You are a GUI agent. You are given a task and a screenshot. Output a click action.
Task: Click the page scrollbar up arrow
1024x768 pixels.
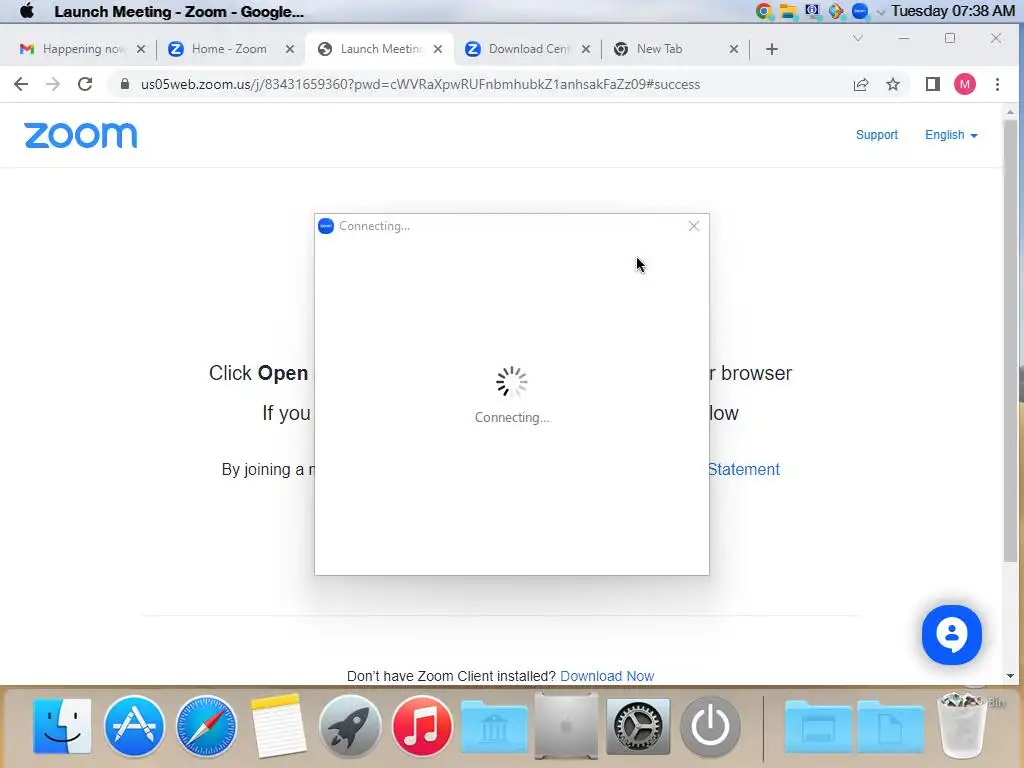(1010, 112)
